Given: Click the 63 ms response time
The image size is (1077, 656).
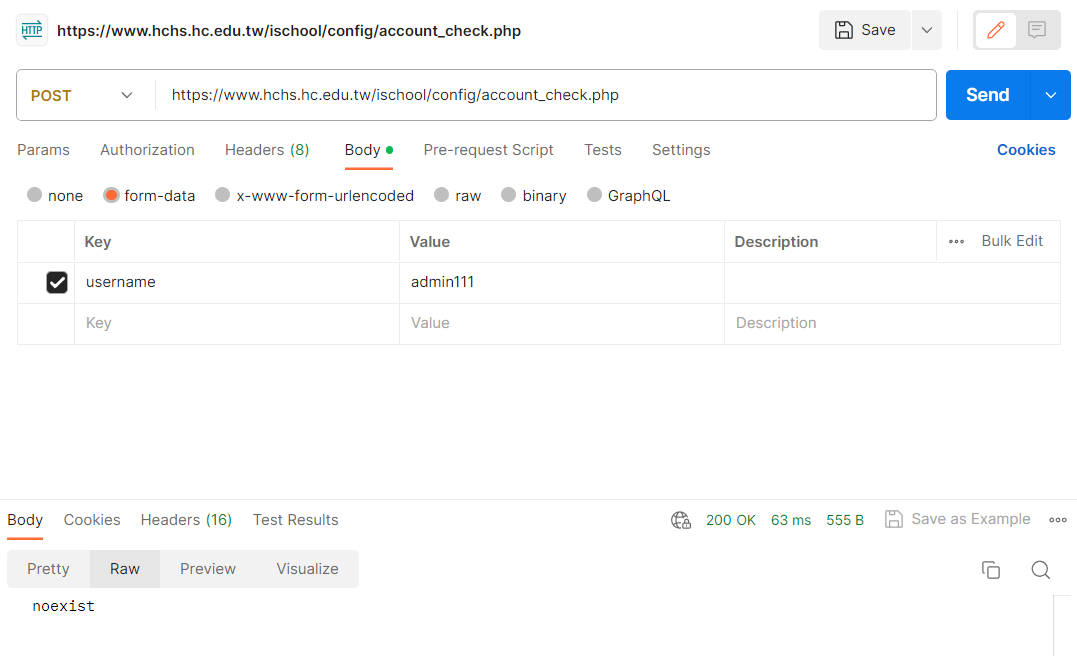Looking at the screenshot, I should 791,520.
